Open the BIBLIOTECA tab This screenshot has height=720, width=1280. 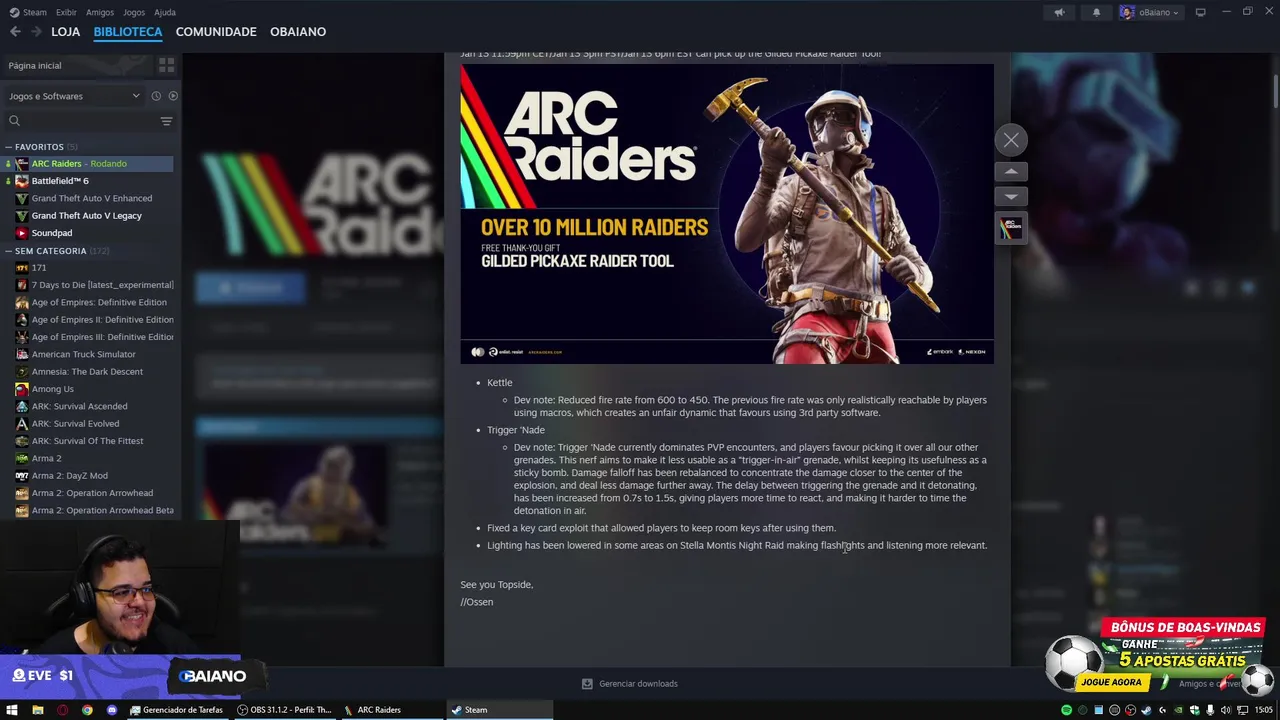pos(128,32)
